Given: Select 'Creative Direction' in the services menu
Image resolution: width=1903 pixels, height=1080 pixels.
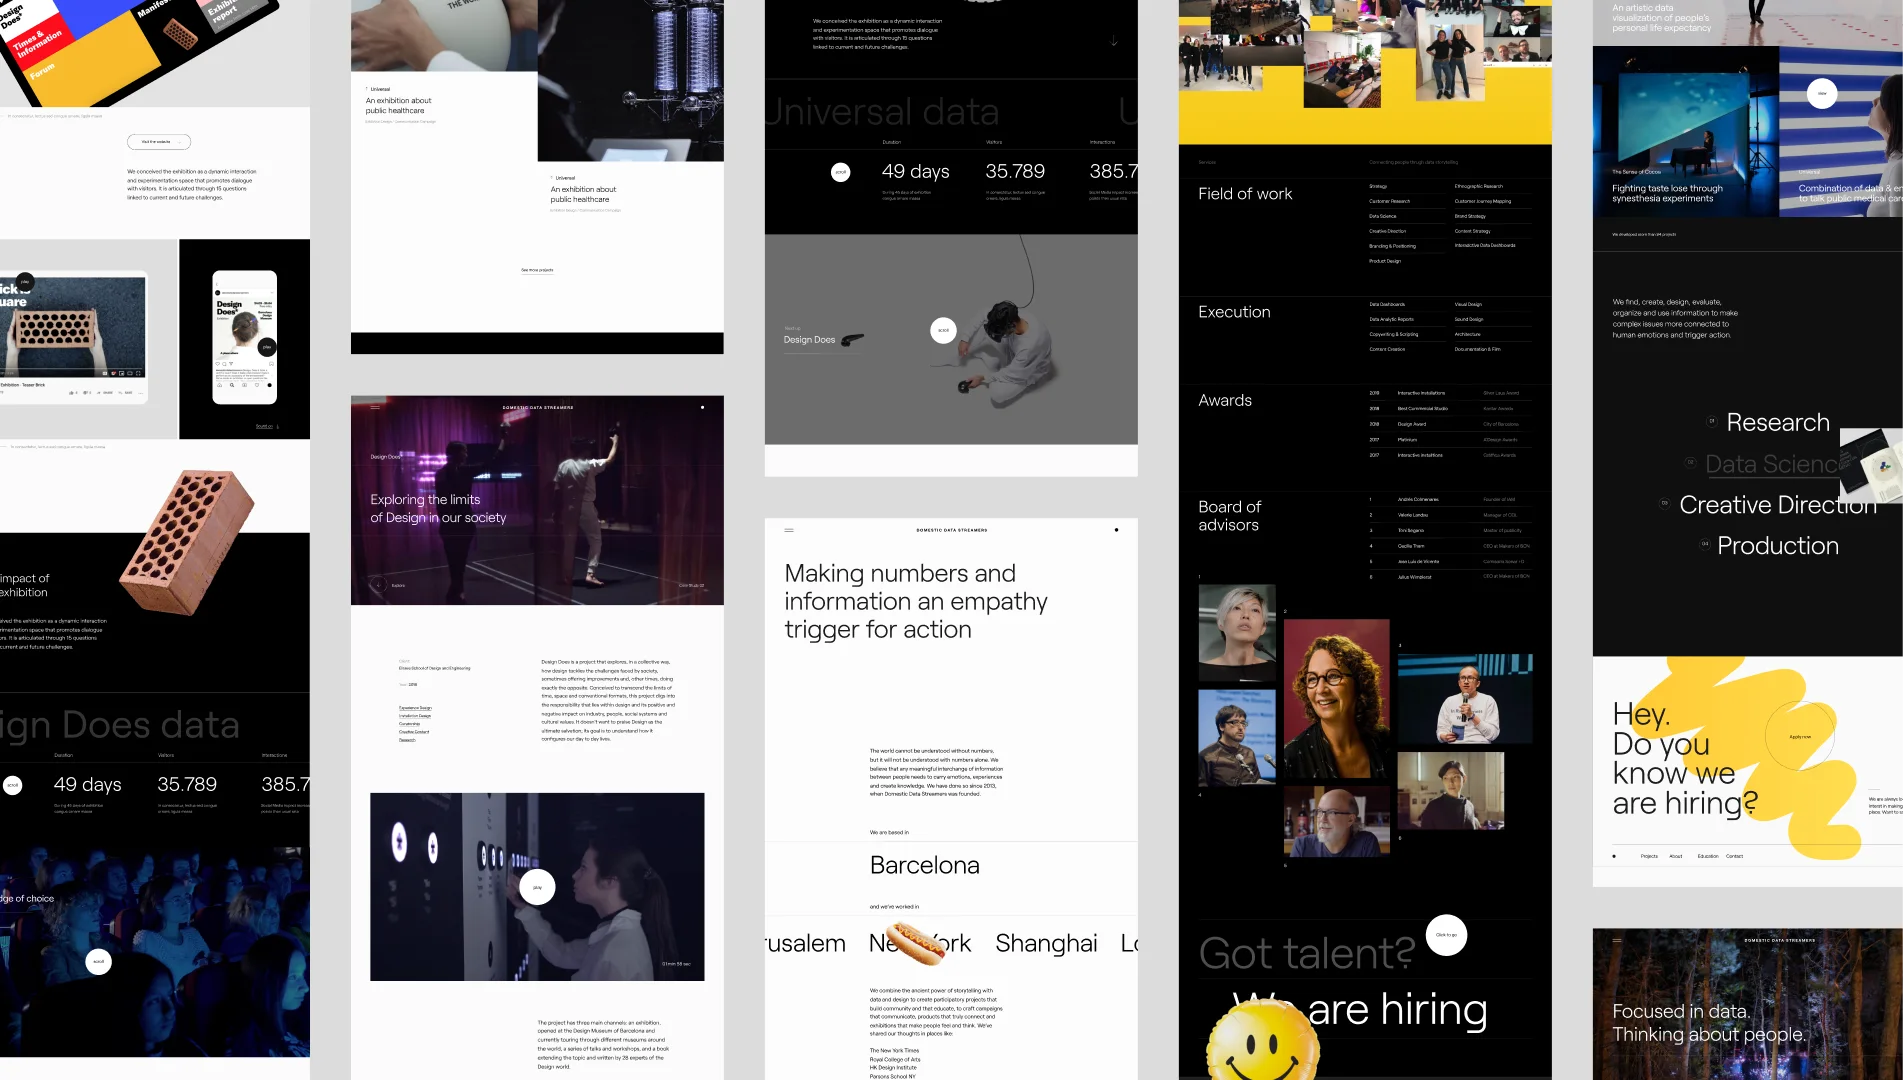Looking at the screenshot, I should (1778, 505).
